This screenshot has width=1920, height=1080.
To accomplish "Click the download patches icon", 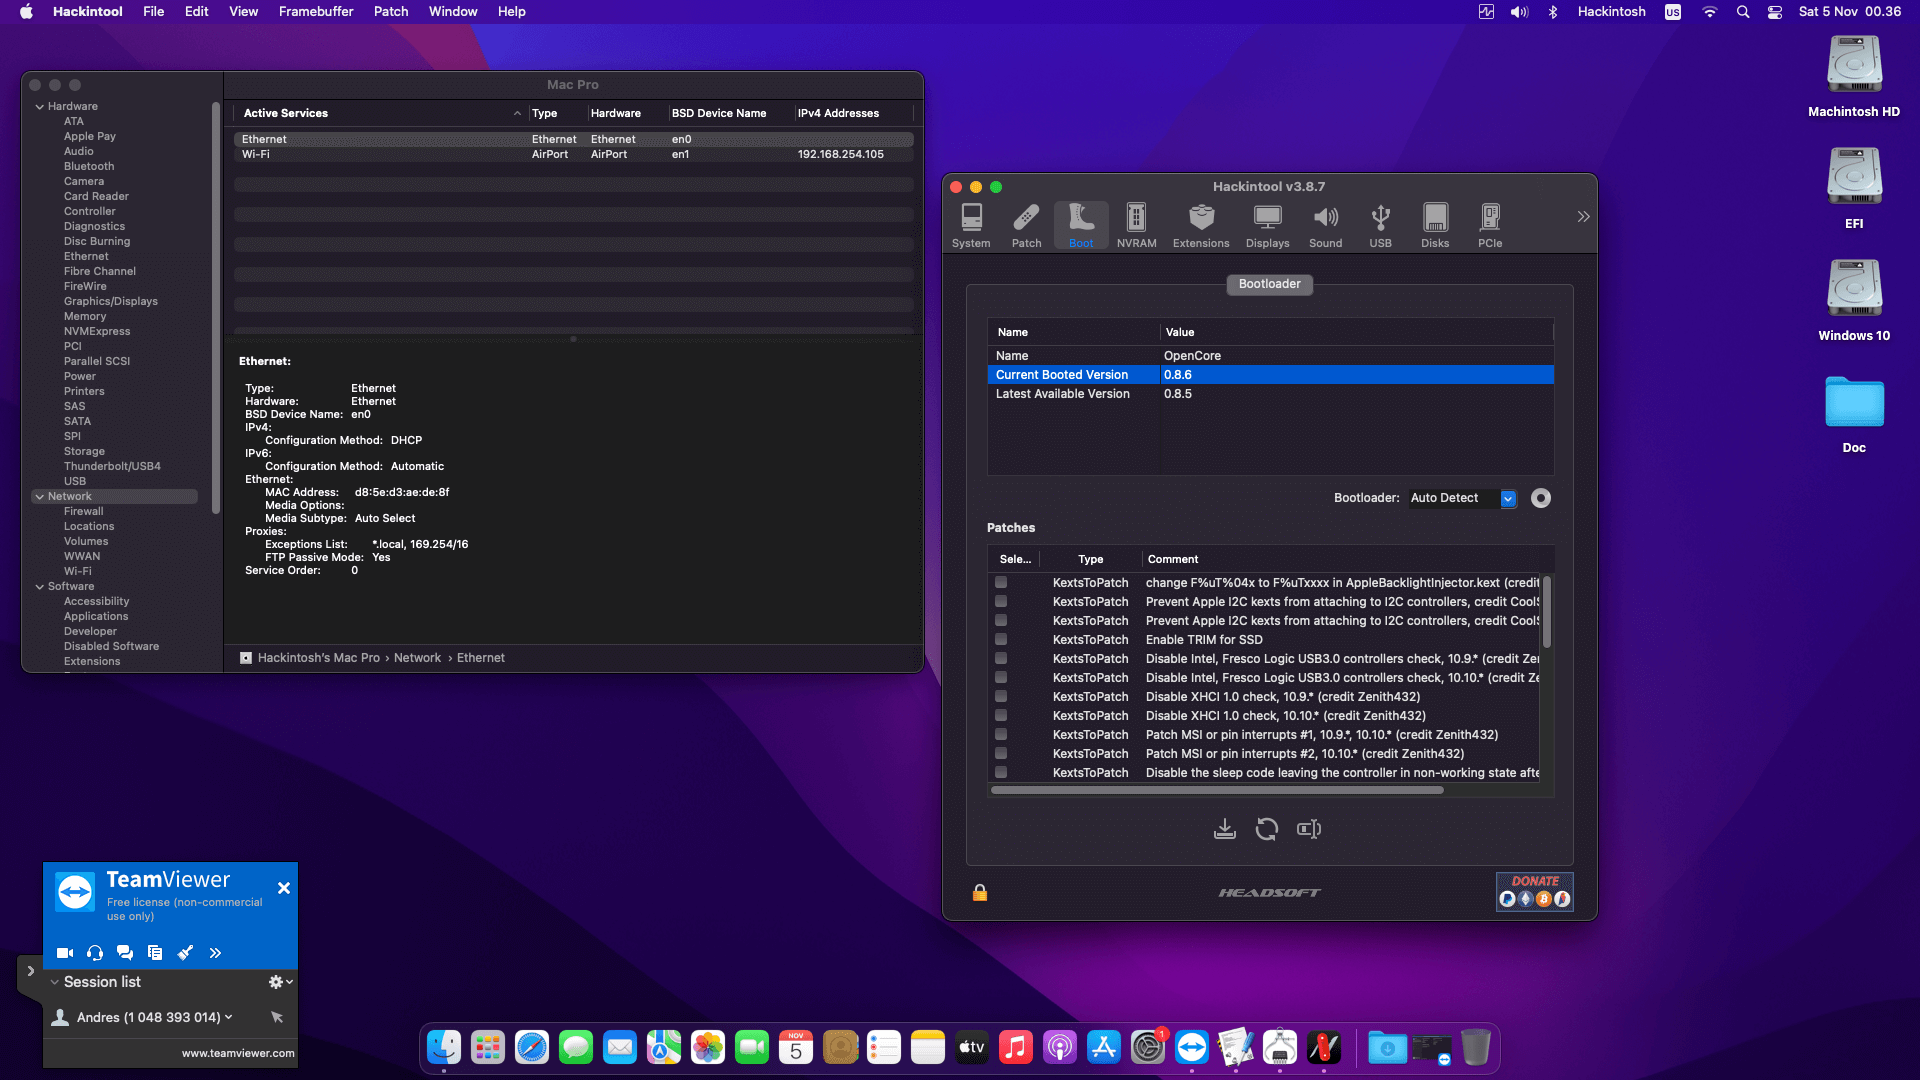I will pyautogui.click(x=1225, y=829).
